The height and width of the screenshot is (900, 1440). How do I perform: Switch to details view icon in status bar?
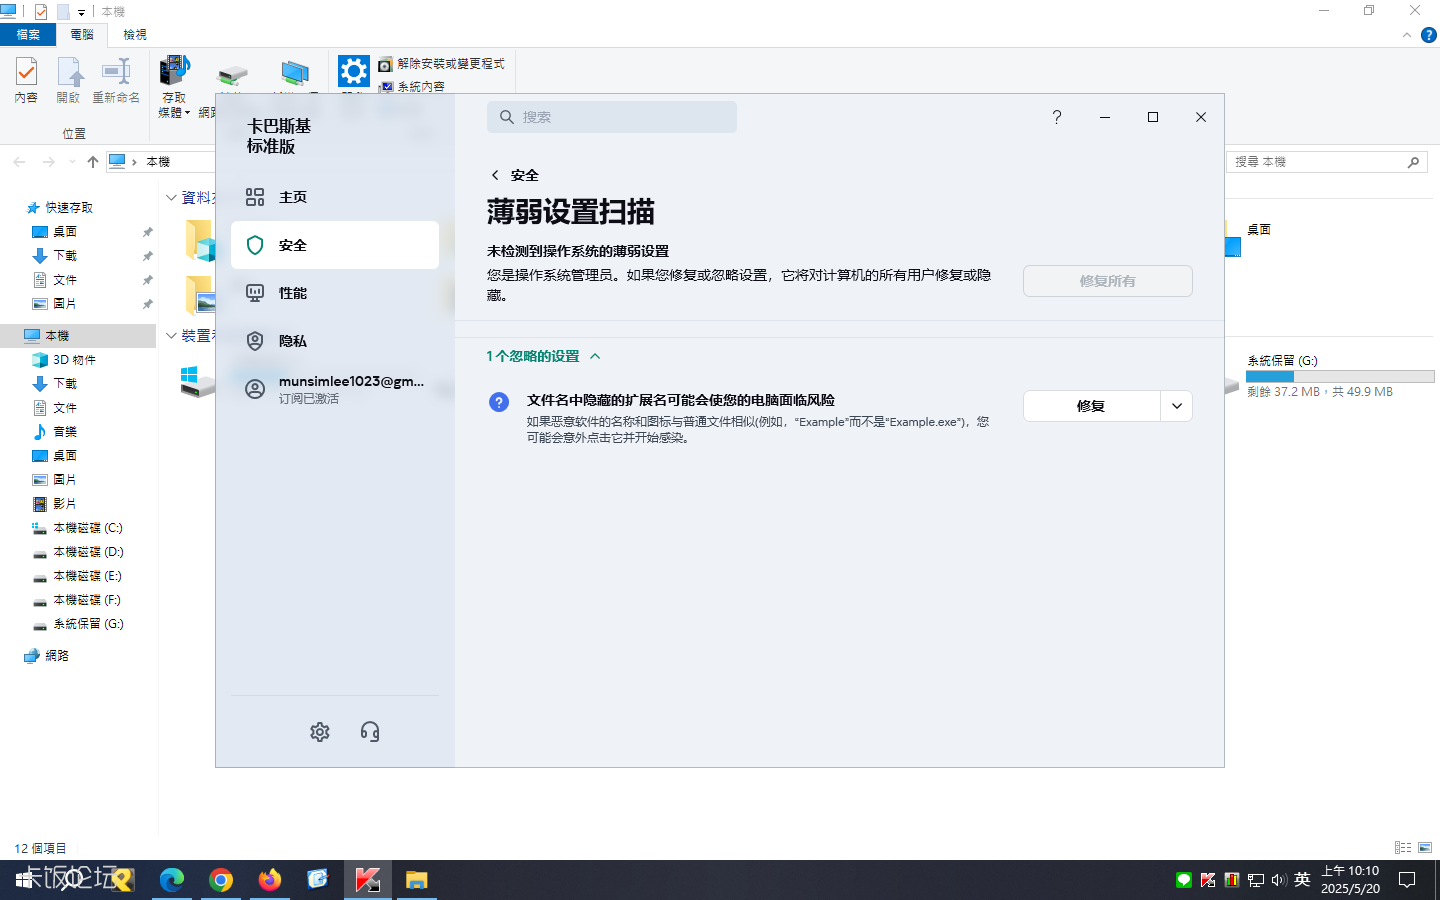(x=1403, y=848)
